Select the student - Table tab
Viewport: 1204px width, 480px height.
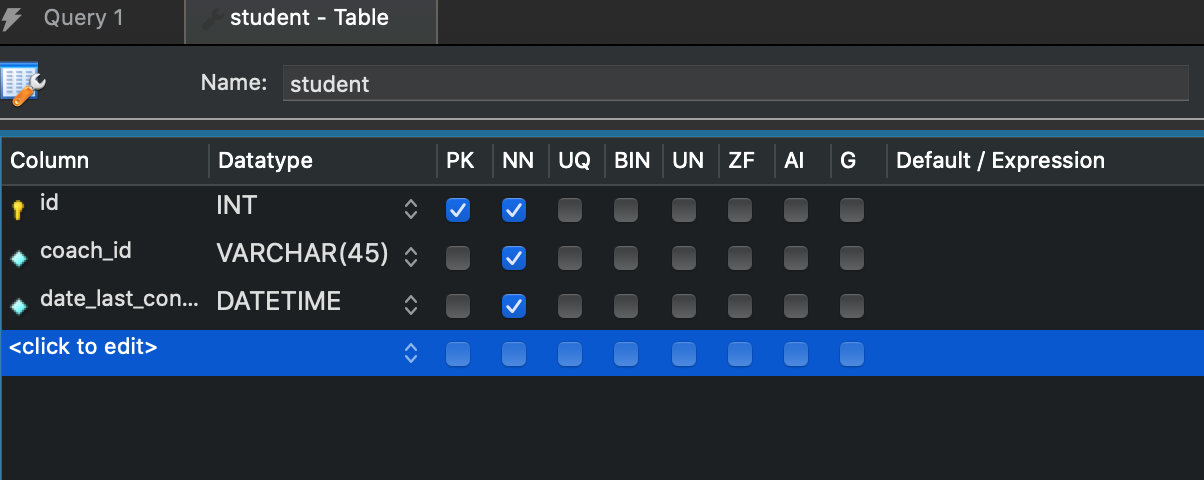(x=309, y=19)
